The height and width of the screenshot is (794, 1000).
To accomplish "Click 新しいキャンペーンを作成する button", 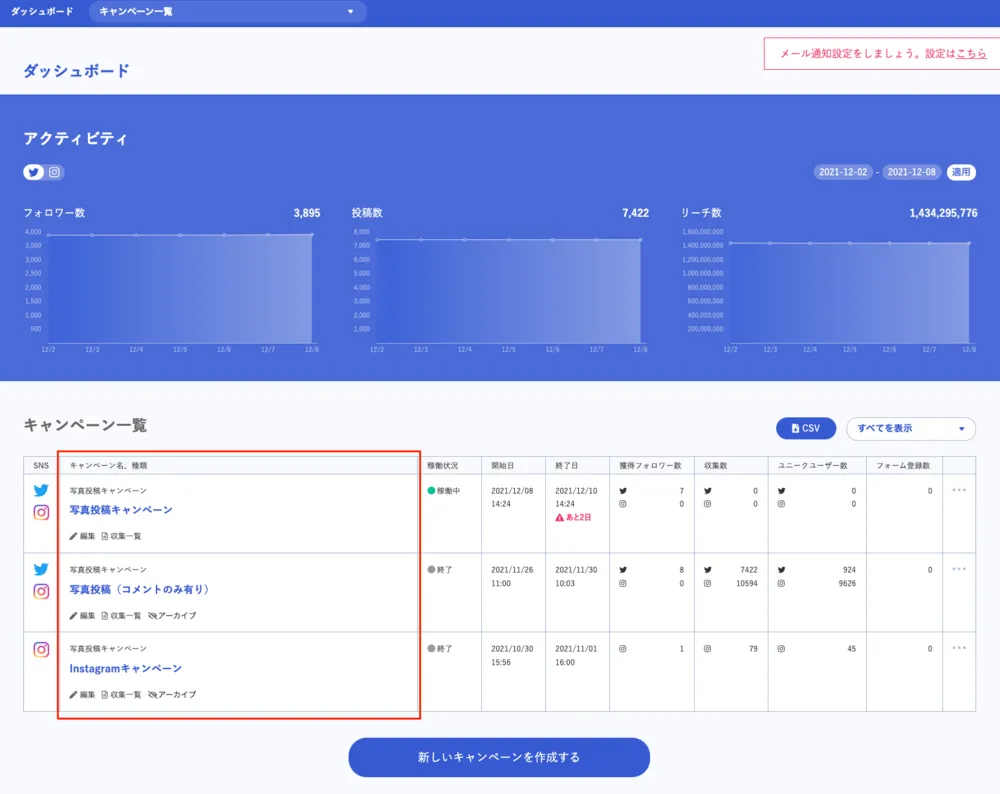I will point(499,757).
